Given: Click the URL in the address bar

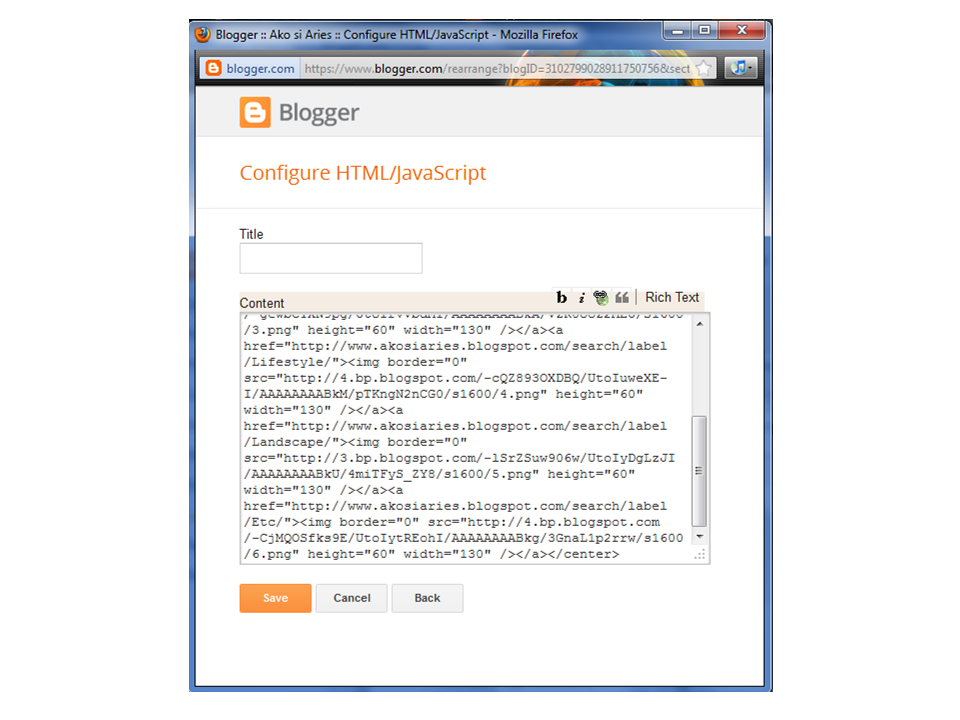Looking at the screenshot, I should click(x=497, y=69).
